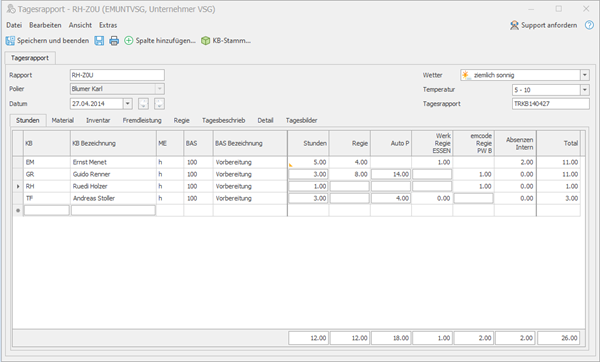This screenshot has width=600, height=362.
Task: Expand the Polier dropdown arrow
Action: (x=160, y=89)
